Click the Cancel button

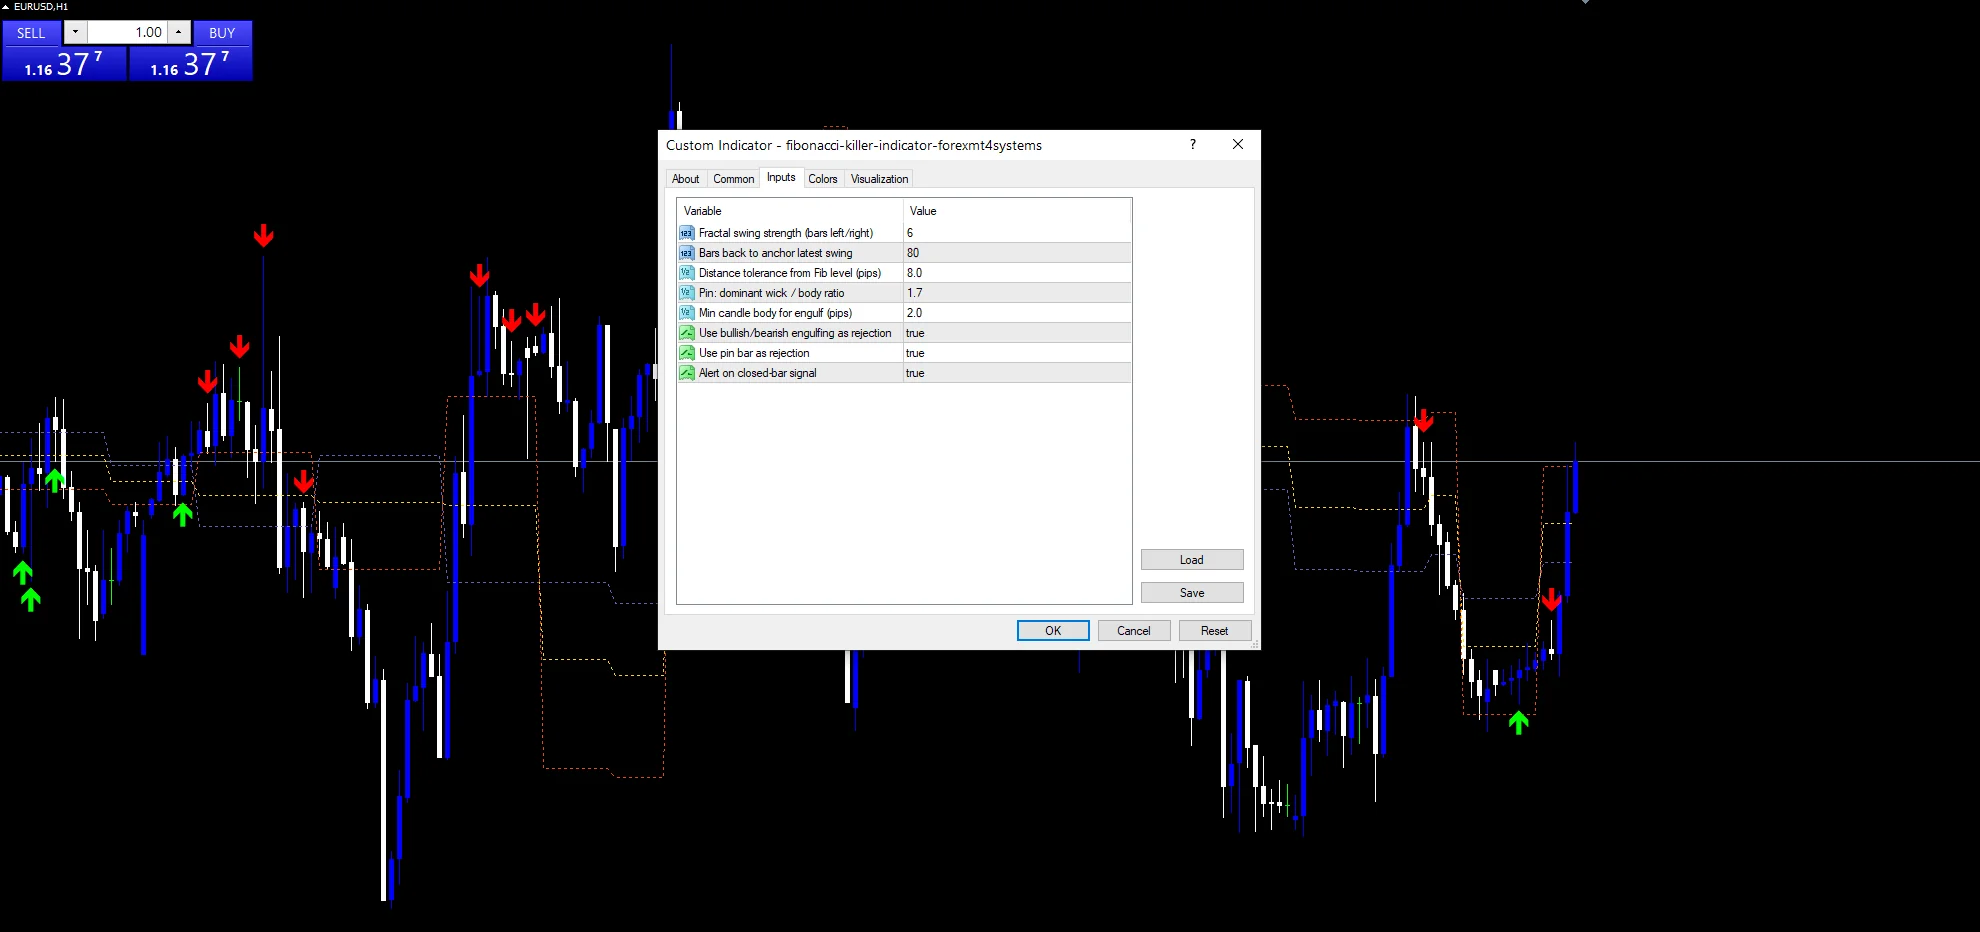tap(1134, 631)
